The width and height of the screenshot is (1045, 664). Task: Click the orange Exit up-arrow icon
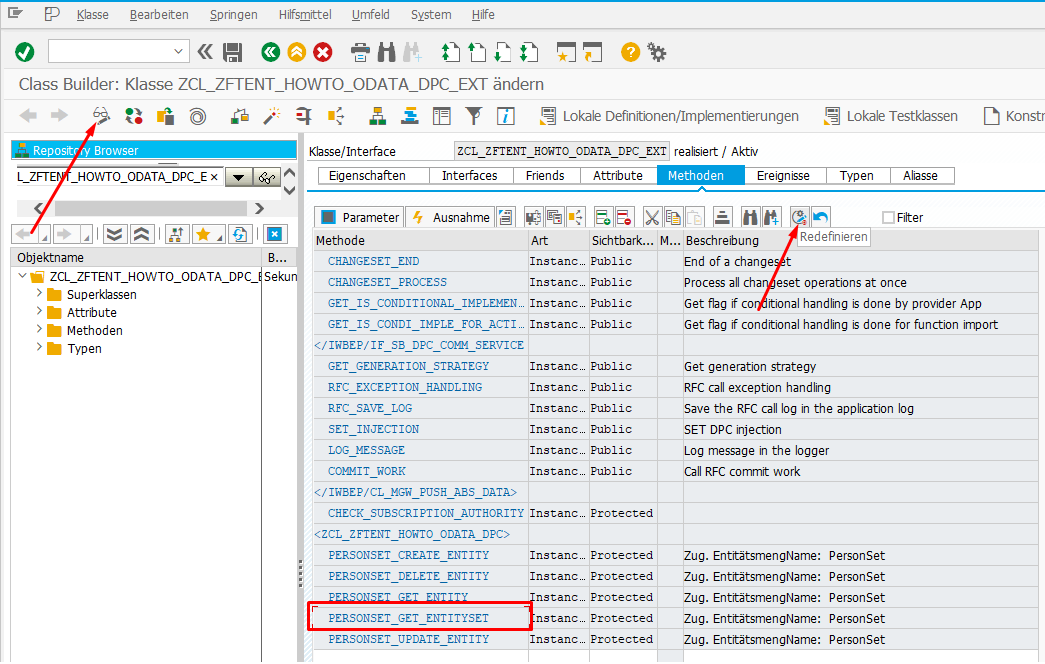click(297, 52)
